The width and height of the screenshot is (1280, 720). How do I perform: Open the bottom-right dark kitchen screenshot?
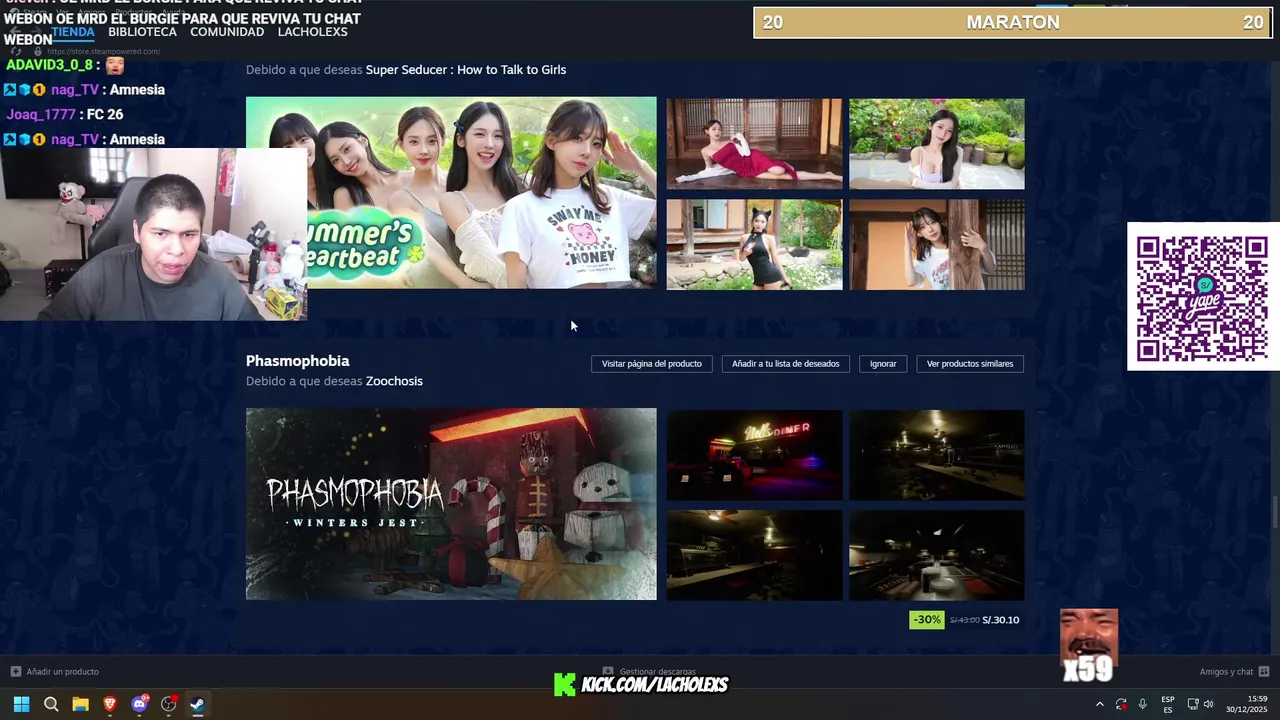(937, 556)
